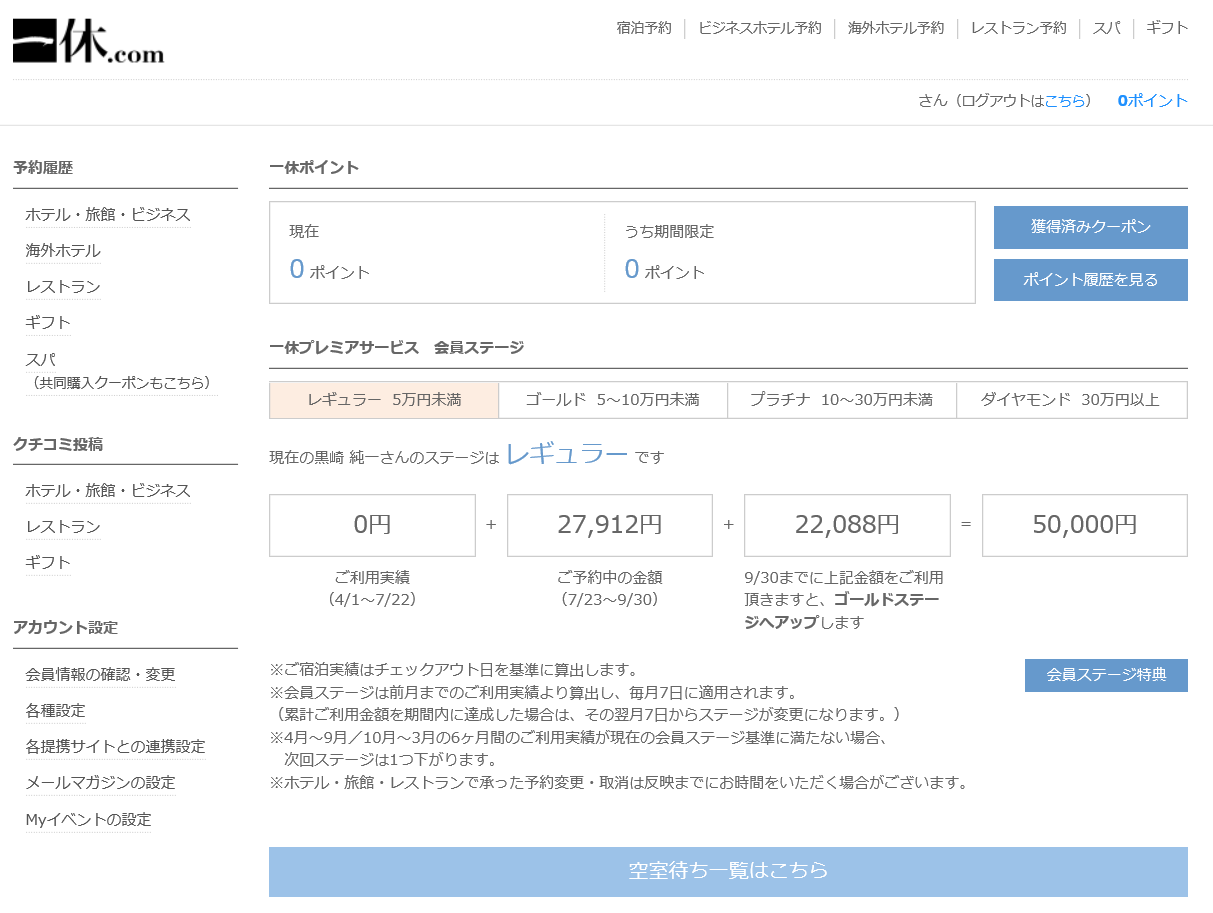This screenshot has height=913, width=1213.
Task: Click the ポイント履歴を見る button
Action: (x=1091, y=280)
